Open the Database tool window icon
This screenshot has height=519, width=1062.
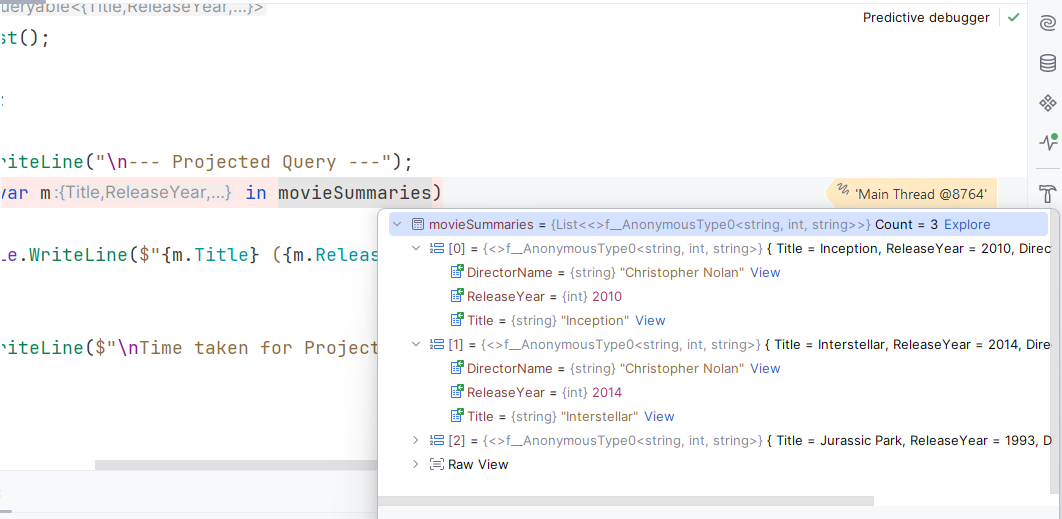pos(1048,63)
